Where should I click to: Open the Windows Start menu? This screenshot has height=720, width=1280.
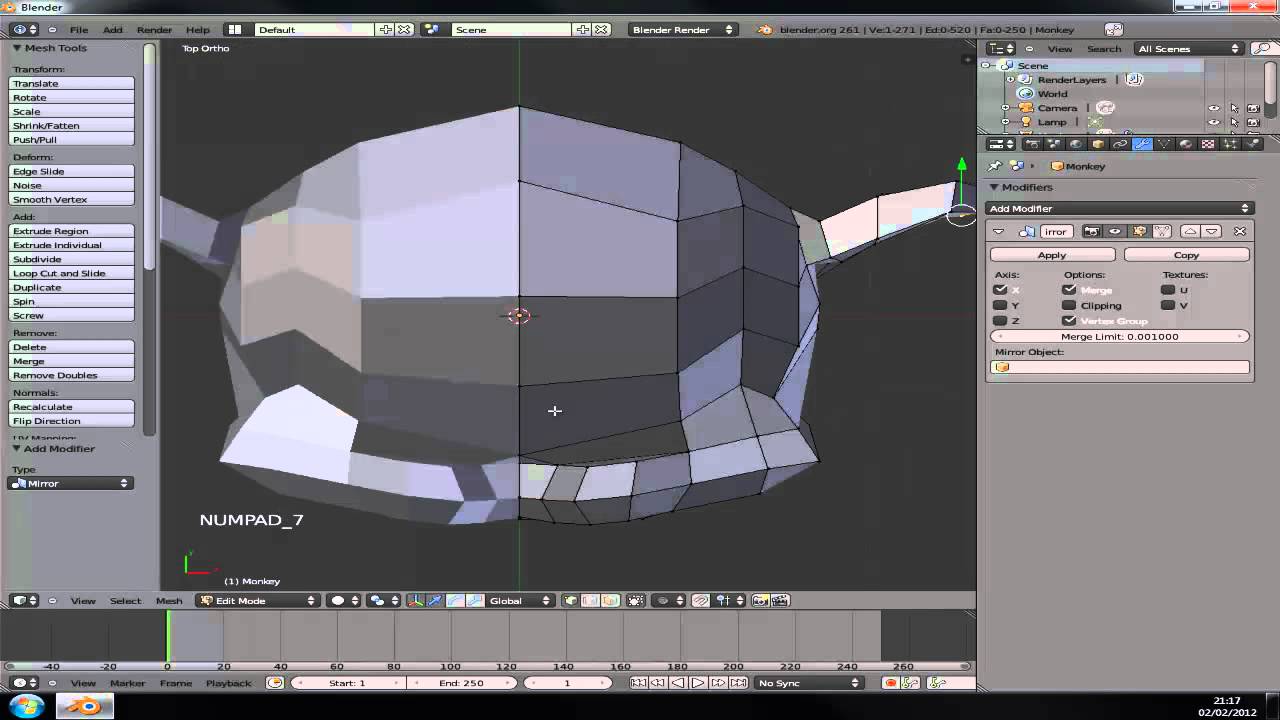pos(26,706)
